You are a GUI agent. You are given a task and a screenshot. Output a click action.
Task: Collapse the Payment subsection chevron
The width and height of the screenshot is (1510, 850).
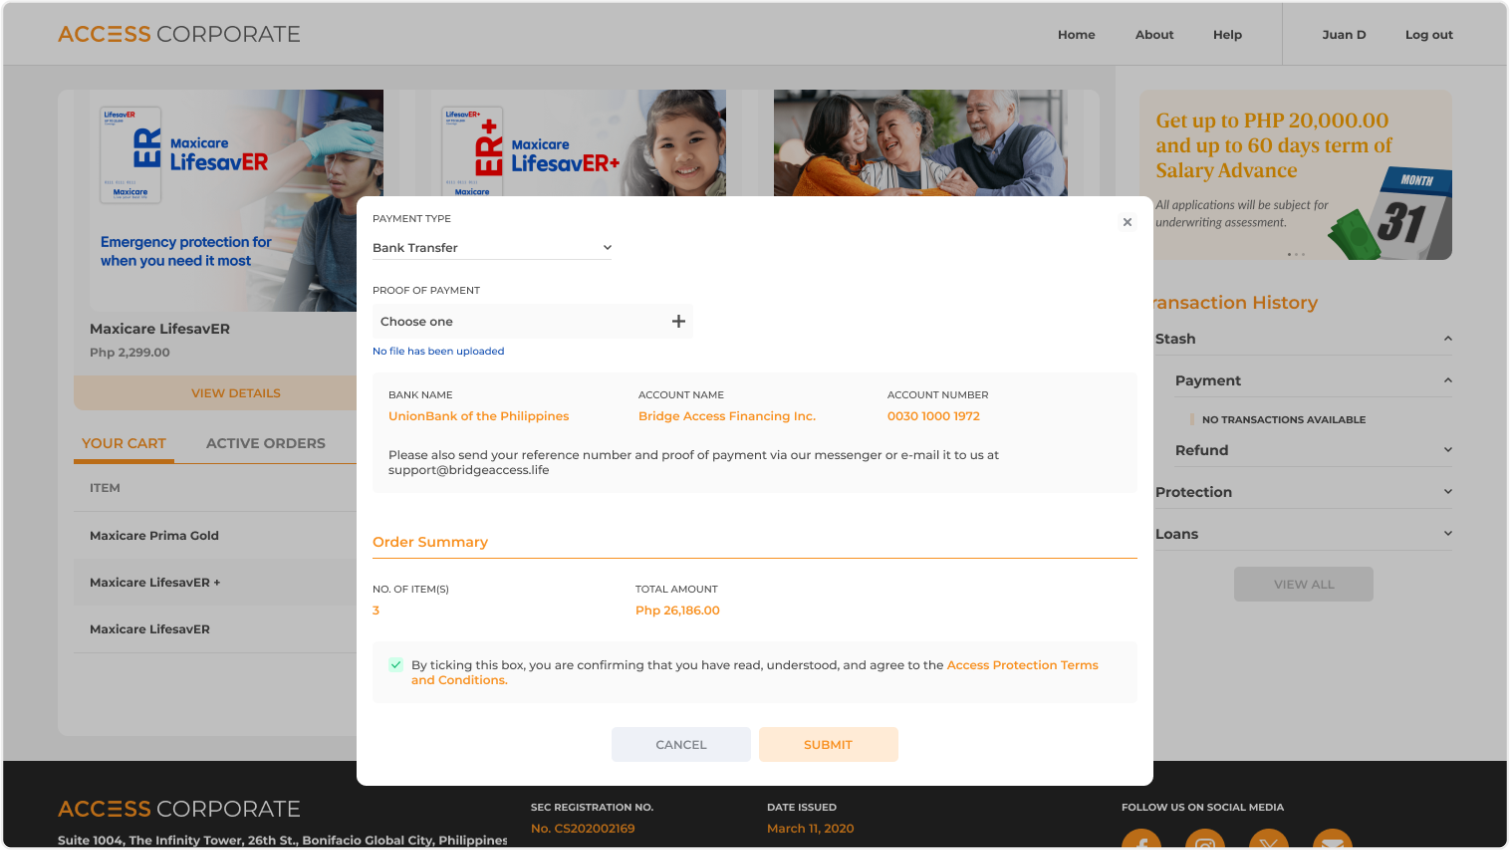1447,381
